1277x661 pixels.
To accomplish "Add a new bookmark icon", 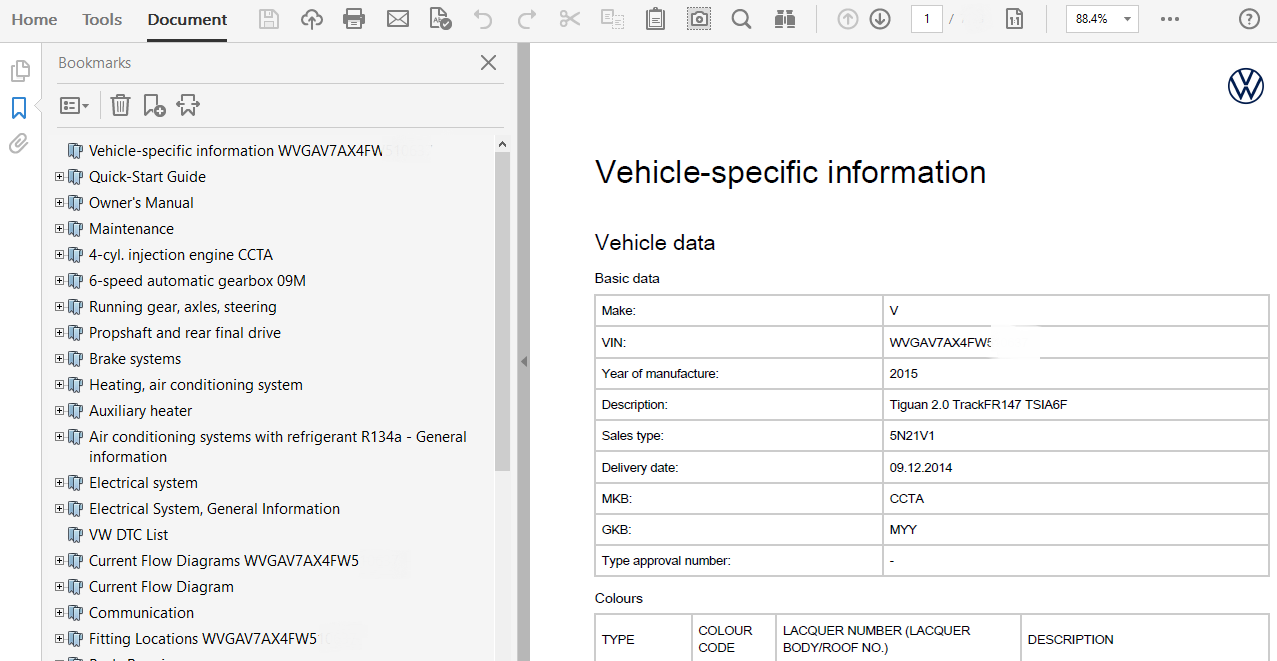I will [x=154, y=105].
